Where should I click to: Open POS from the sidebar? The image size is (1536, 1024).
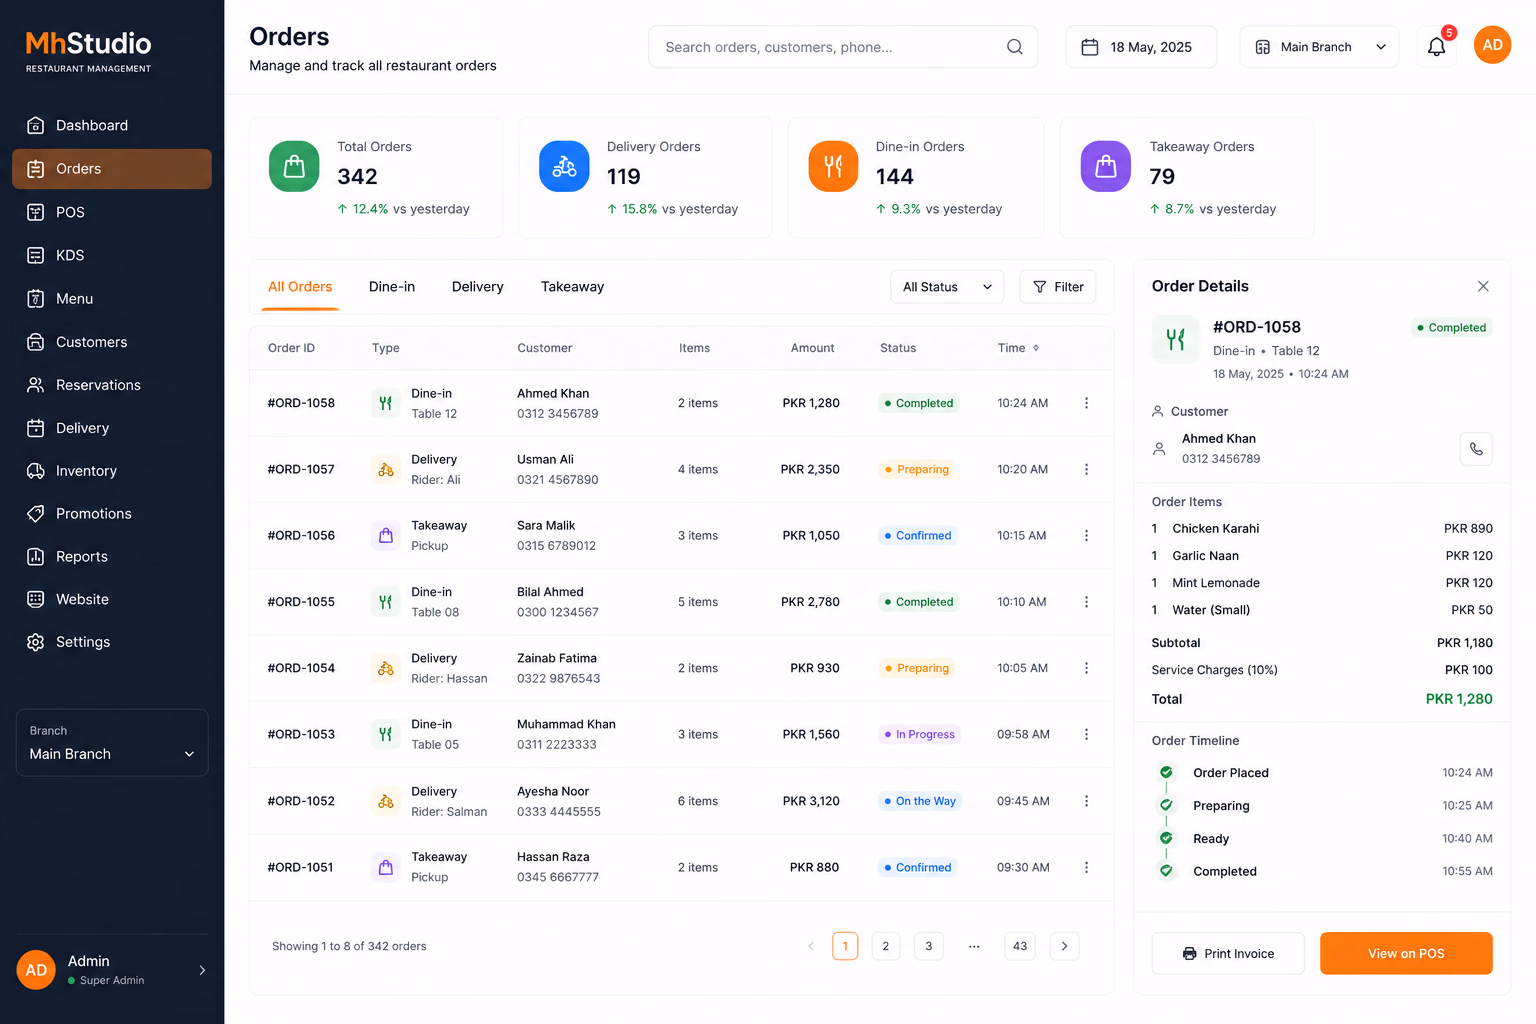click(x=112, y=212)
